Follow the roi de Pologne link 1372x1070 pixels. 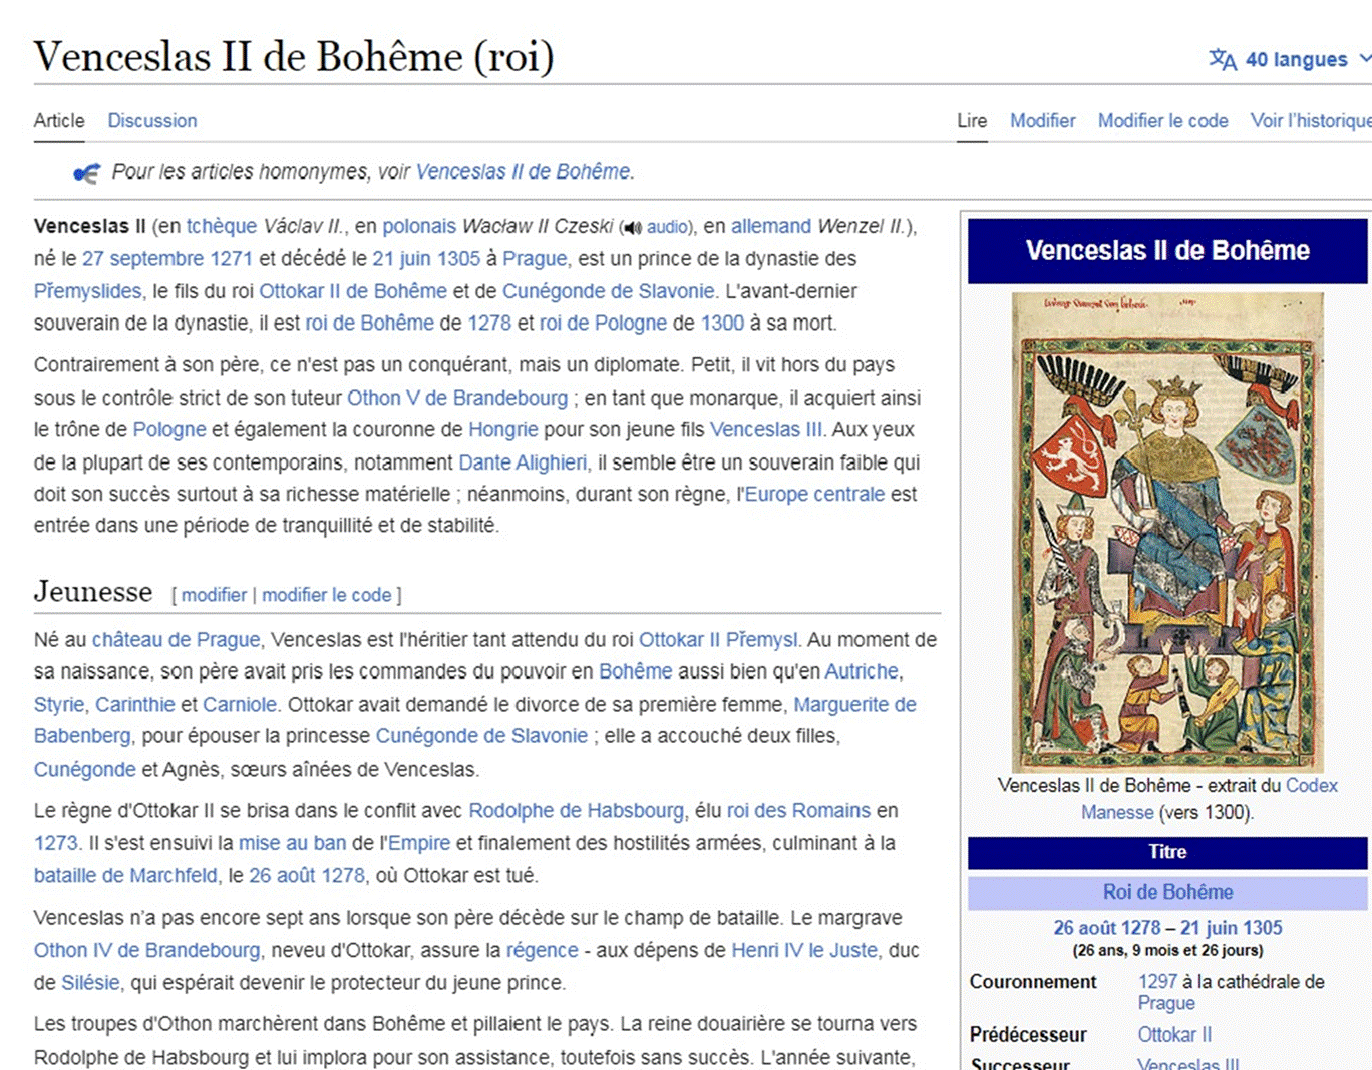point(603,323)
